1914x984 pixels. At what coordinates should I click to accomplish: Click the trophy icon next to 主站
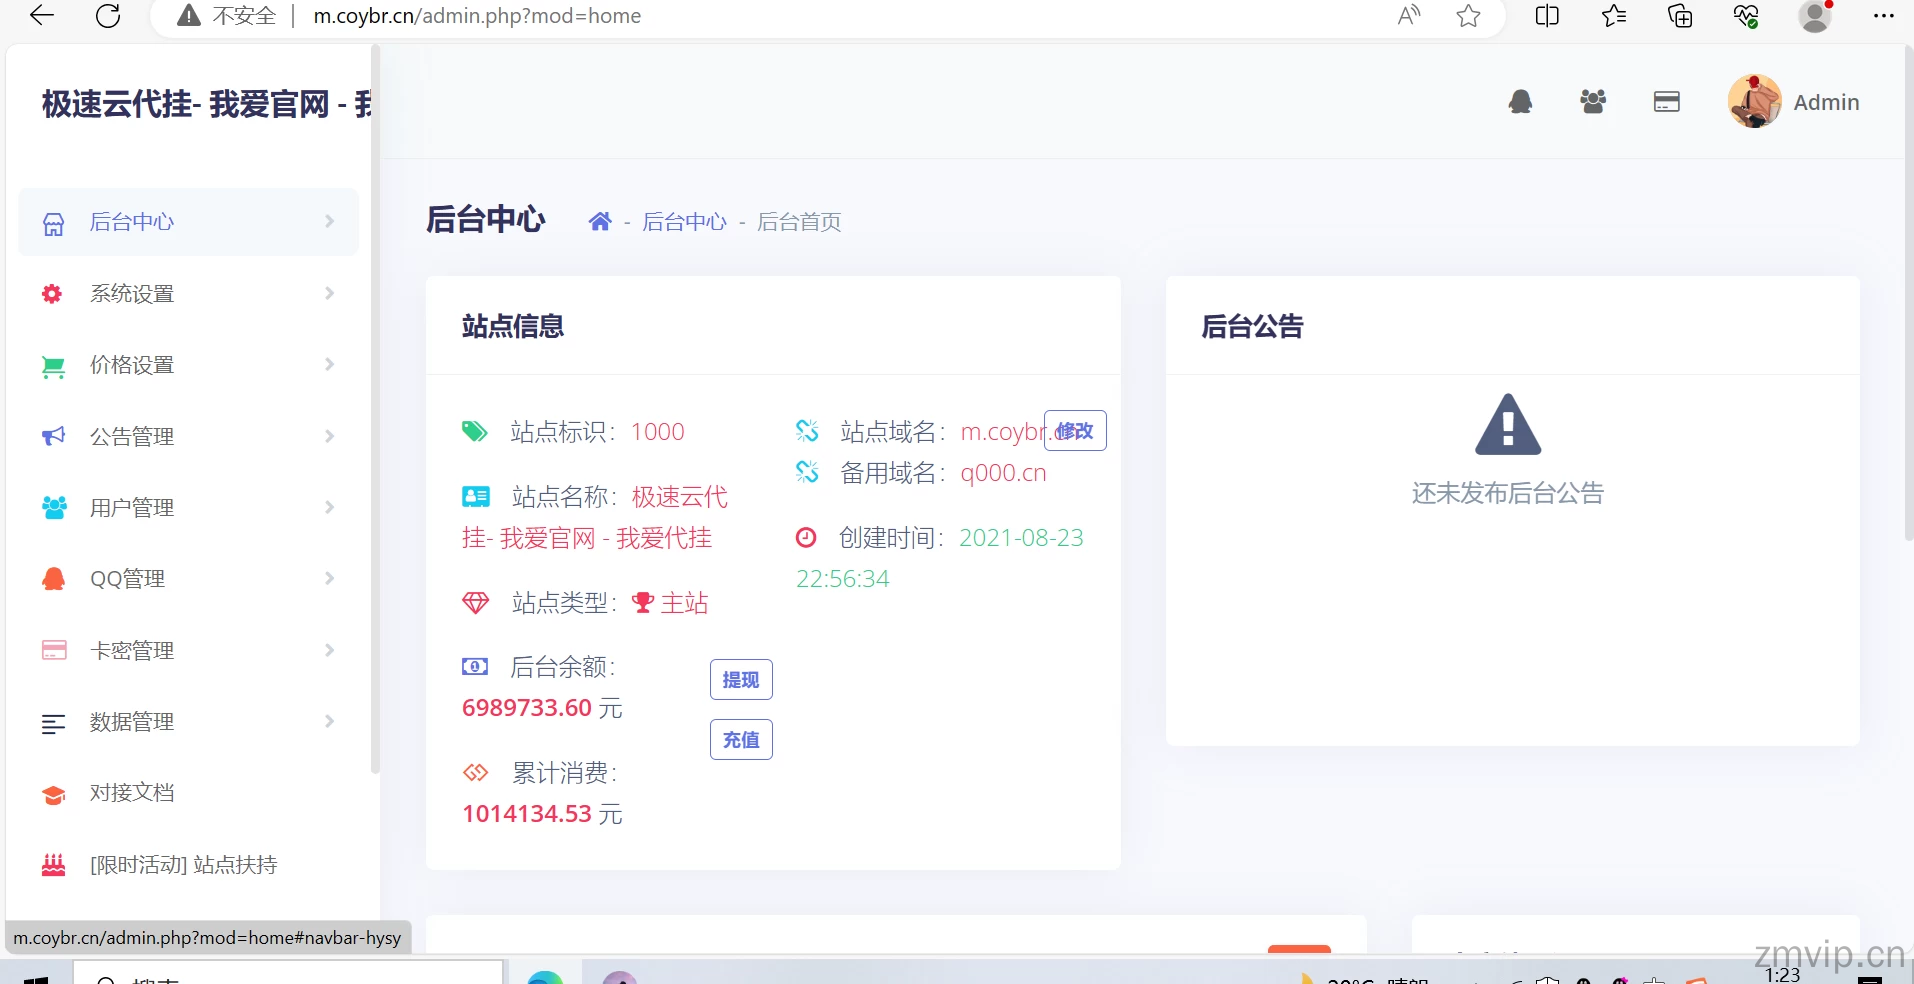(x=643, y=603)
